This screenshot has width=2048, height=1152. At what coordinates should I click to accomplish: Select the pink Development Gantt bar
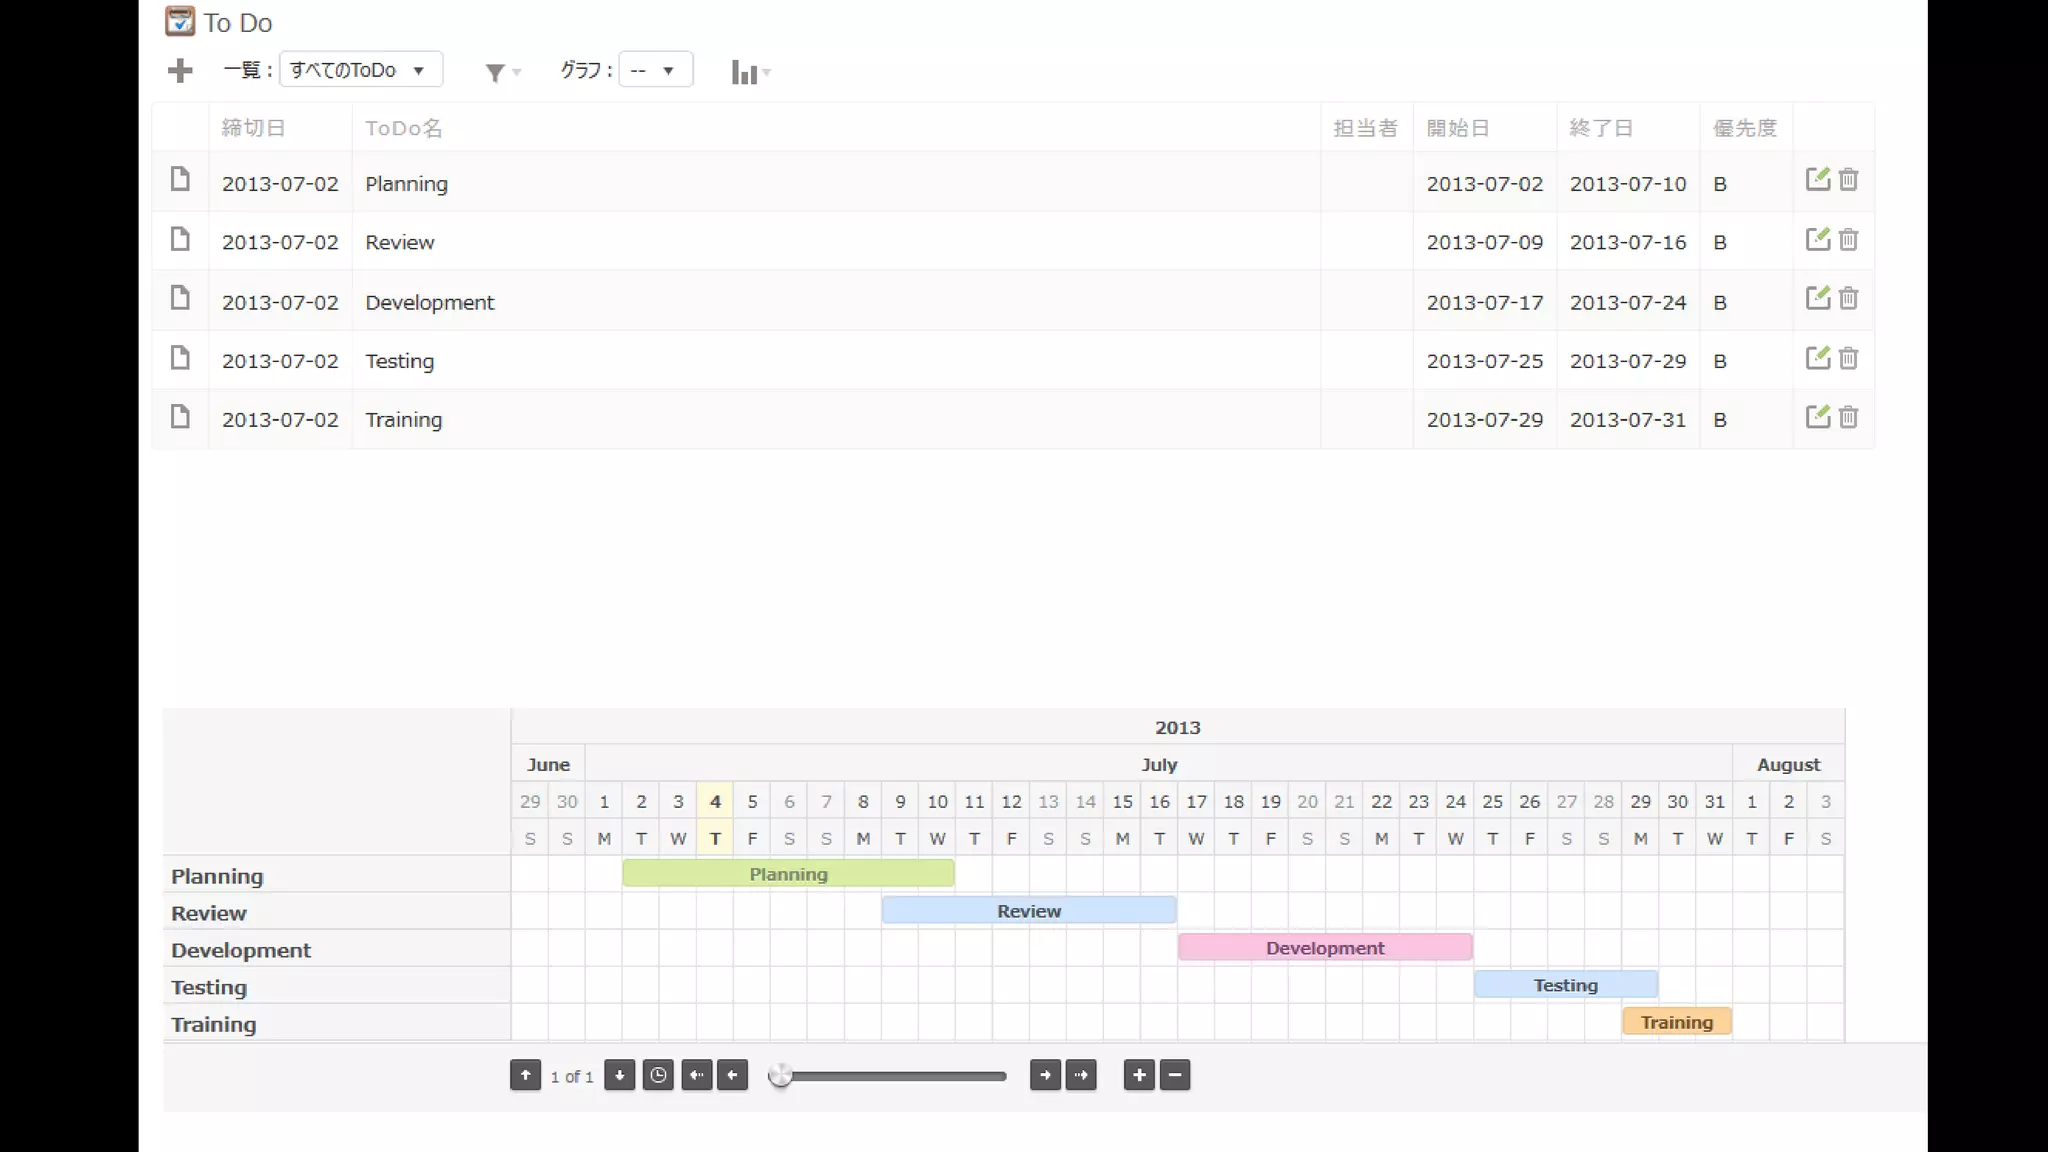click(1324, 948)
